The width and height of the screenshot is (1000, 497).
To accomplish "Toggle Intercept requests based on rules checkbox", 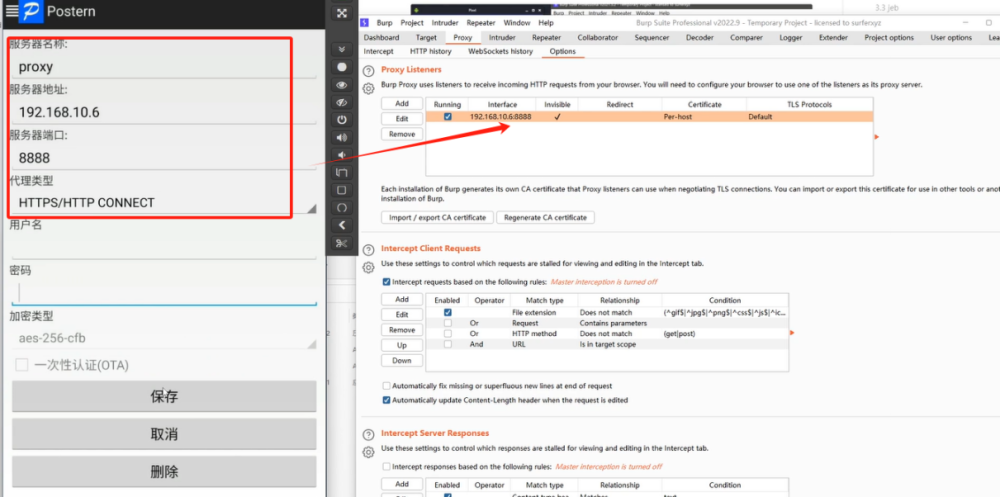I will coord(386,281).
